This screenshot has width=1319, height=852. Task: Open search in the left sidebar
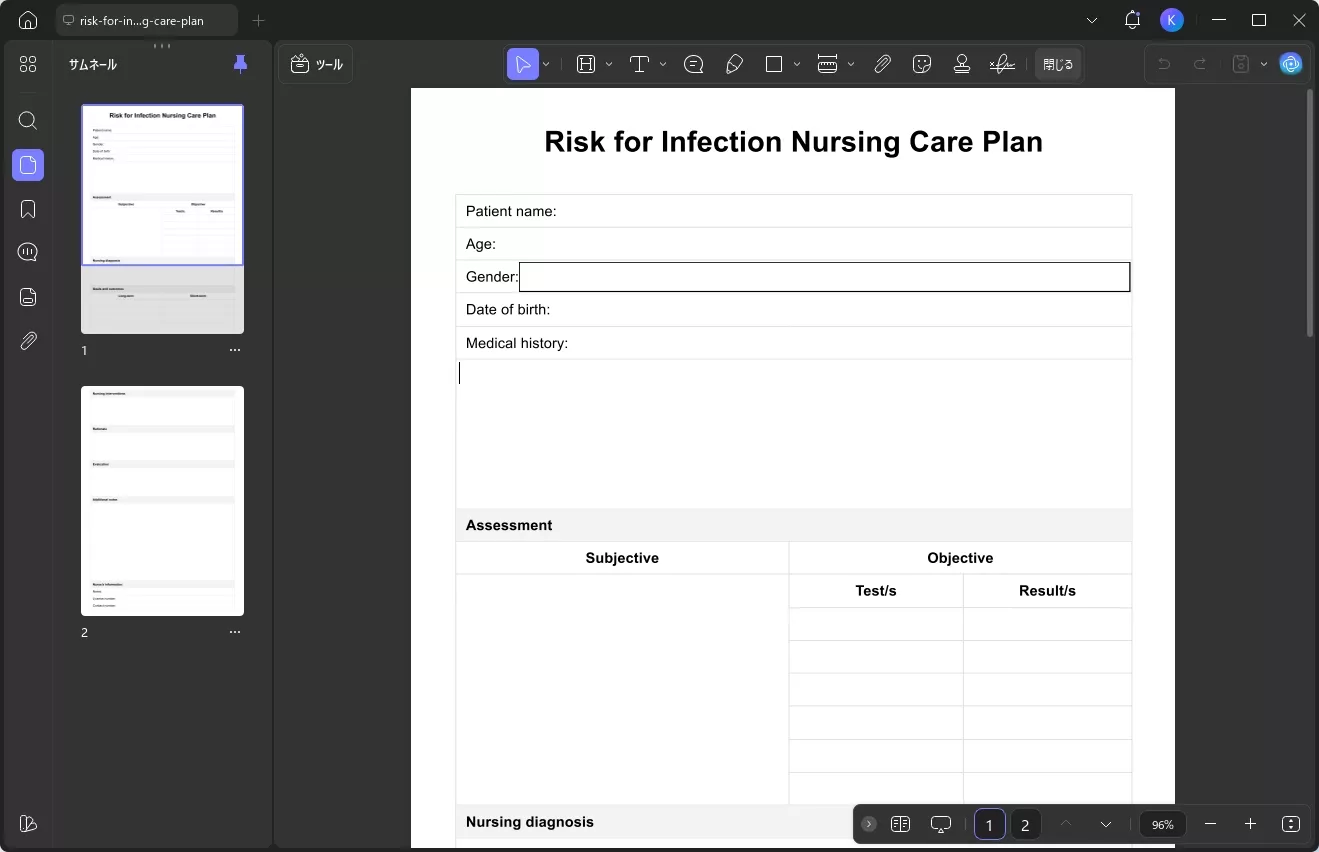coord(28,121)
